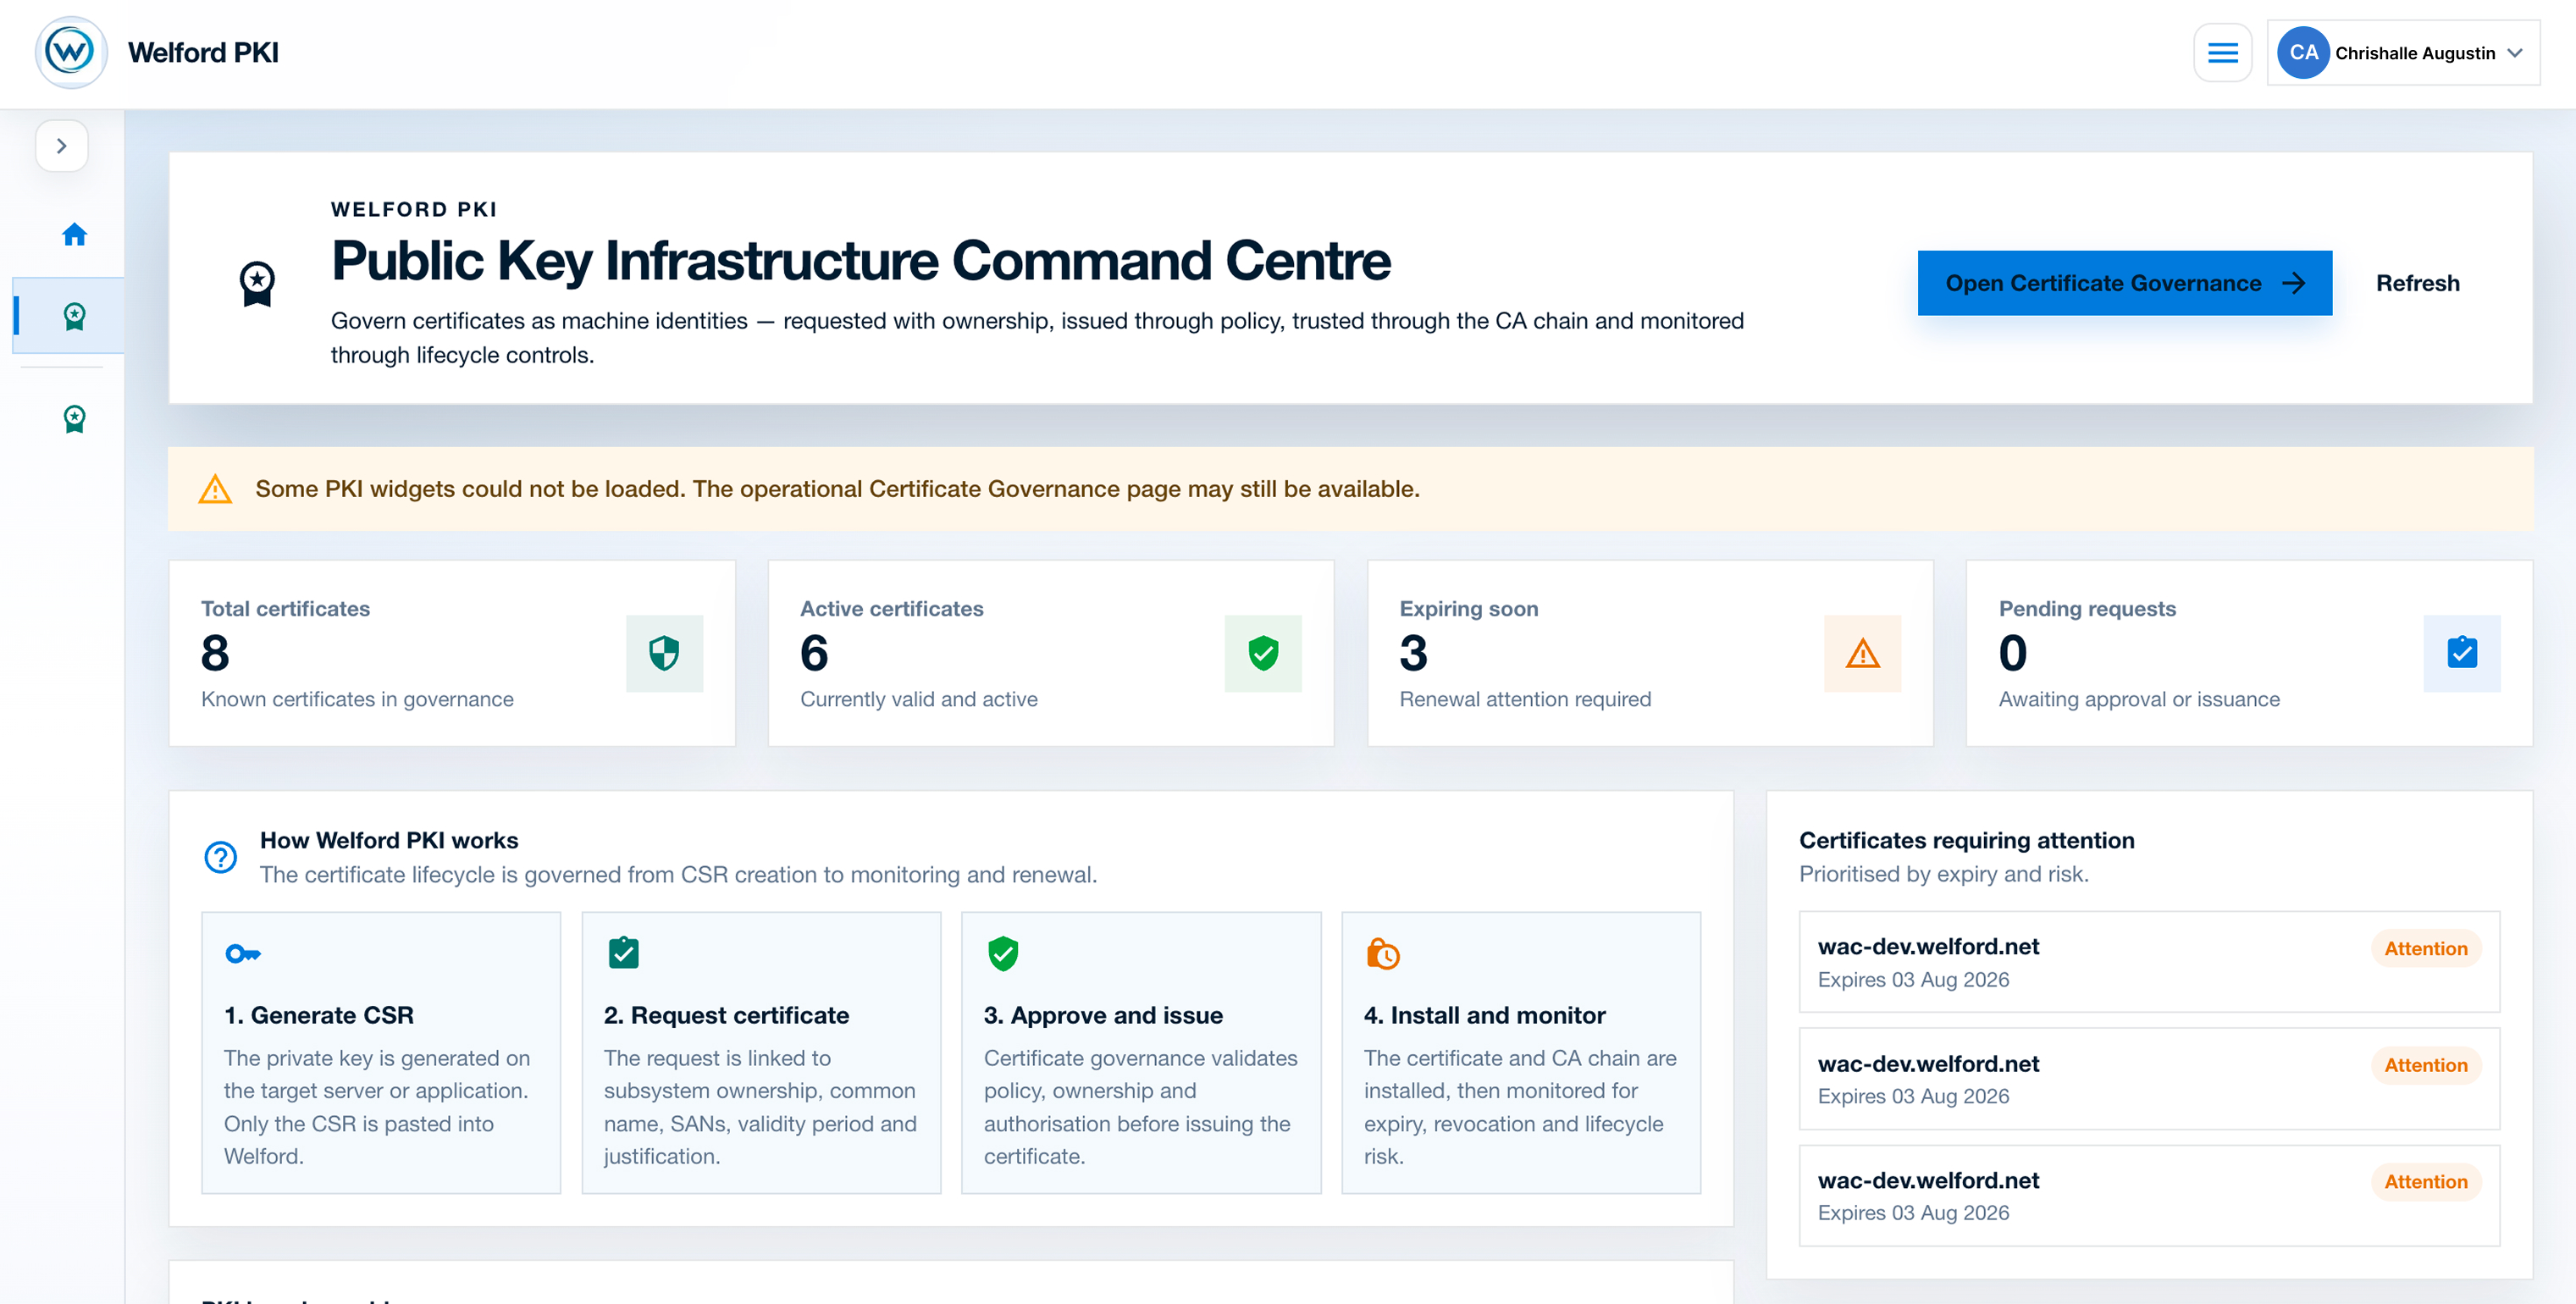Click the '4. Install and monitor' heading
The width and height of the screenshot is (2576, 1304).
[x=1484, y=1015]
